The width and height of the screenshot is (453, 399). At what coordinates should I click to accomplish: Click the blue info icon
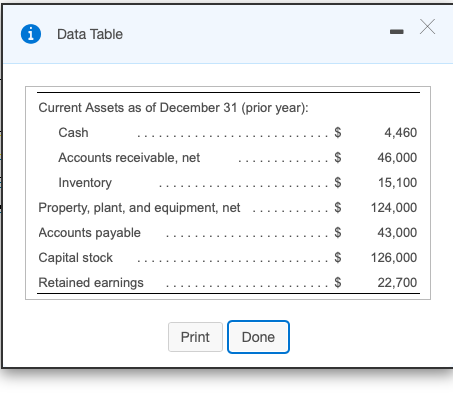click(x=31, y=34)
